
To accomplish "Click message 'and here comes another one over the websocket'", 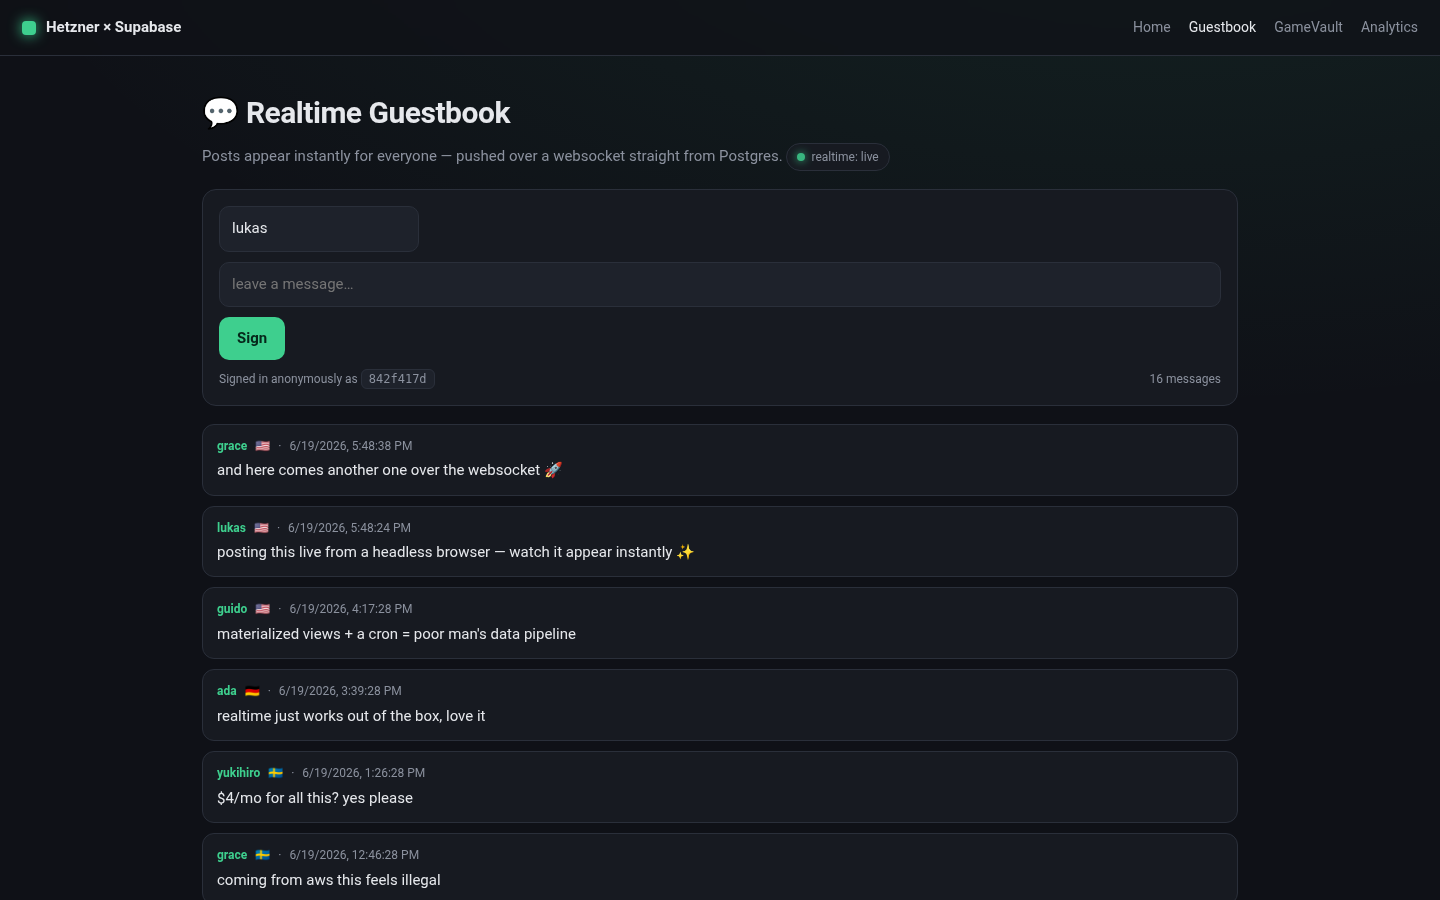I will [x=390, y=470].
